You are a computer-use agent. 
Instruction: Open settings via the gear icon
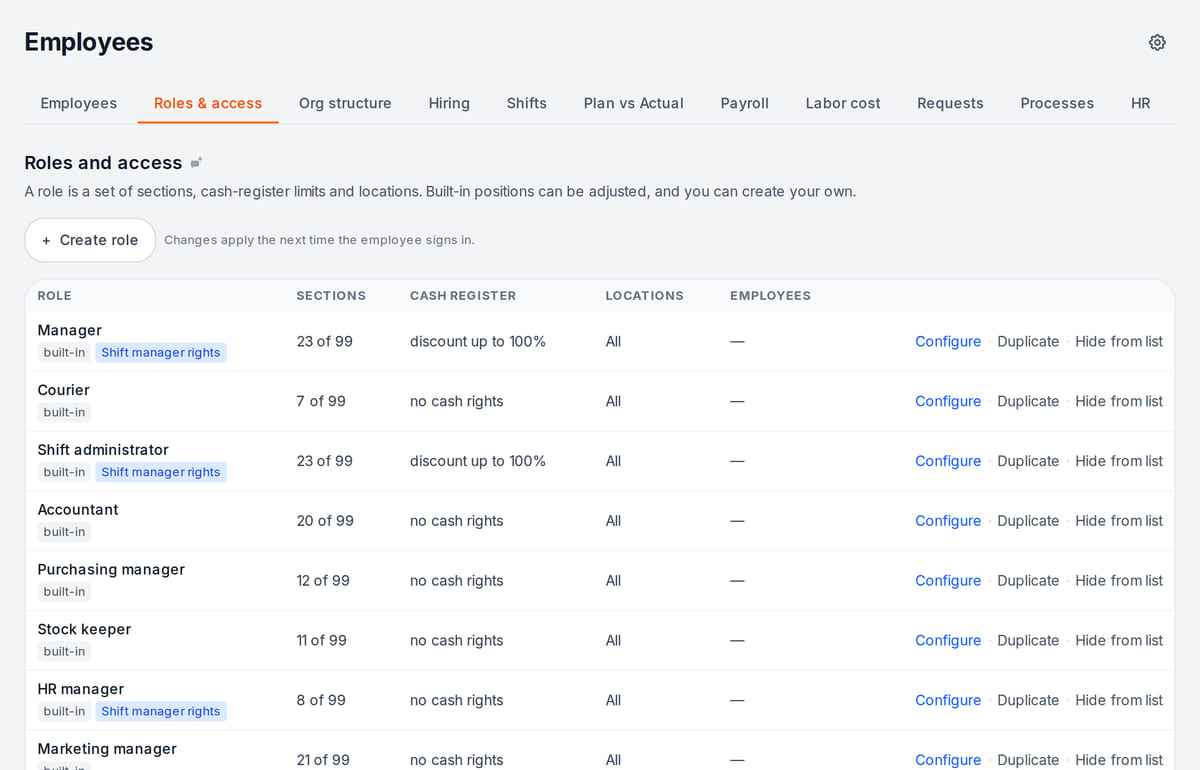coord(1157,42)
